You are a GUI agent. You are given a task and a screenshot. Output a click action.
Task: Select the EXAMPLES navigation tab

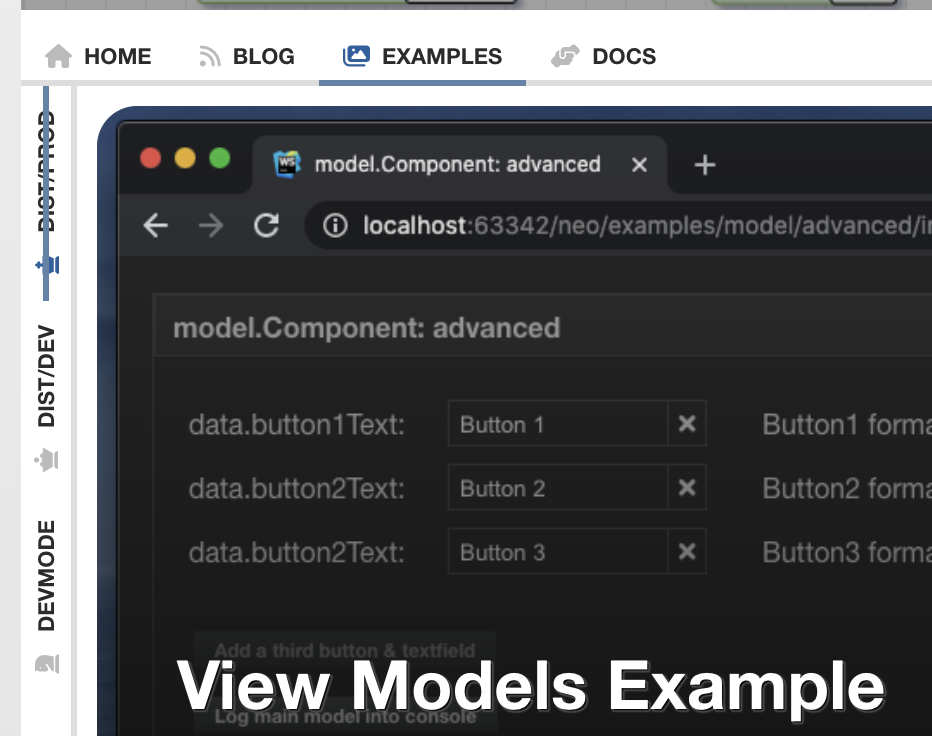422,56
